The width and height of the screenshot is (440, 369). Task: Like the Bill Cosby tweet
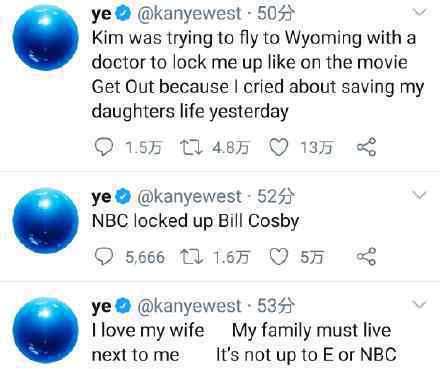[x=278, y=257]
